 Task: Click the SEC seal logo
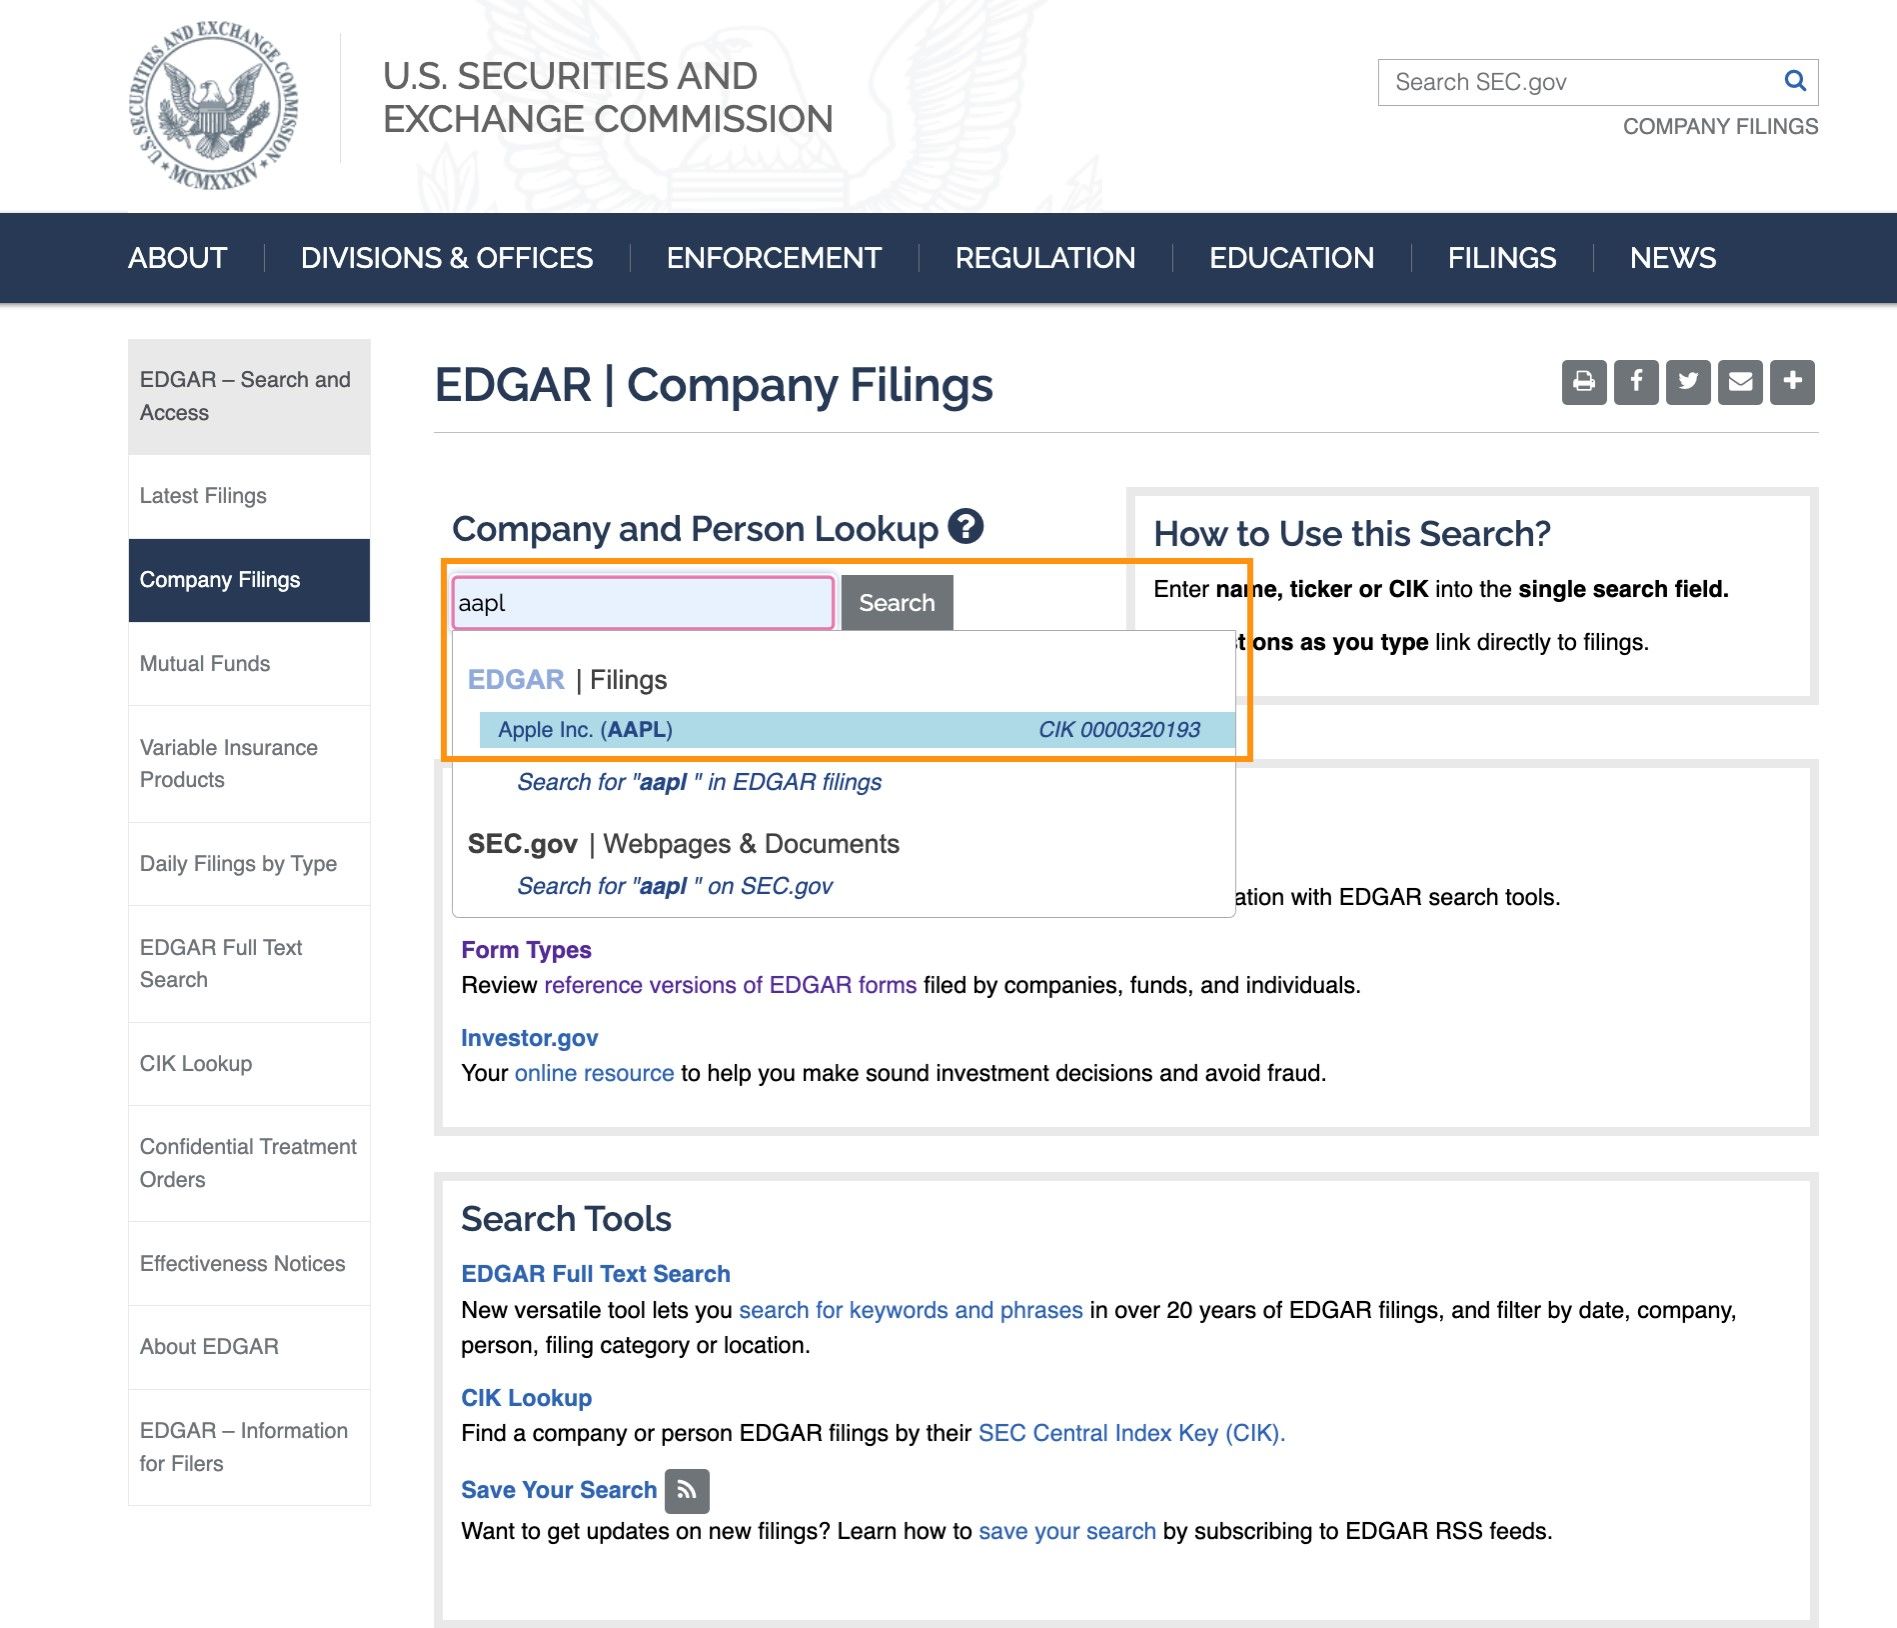(213, 104)
